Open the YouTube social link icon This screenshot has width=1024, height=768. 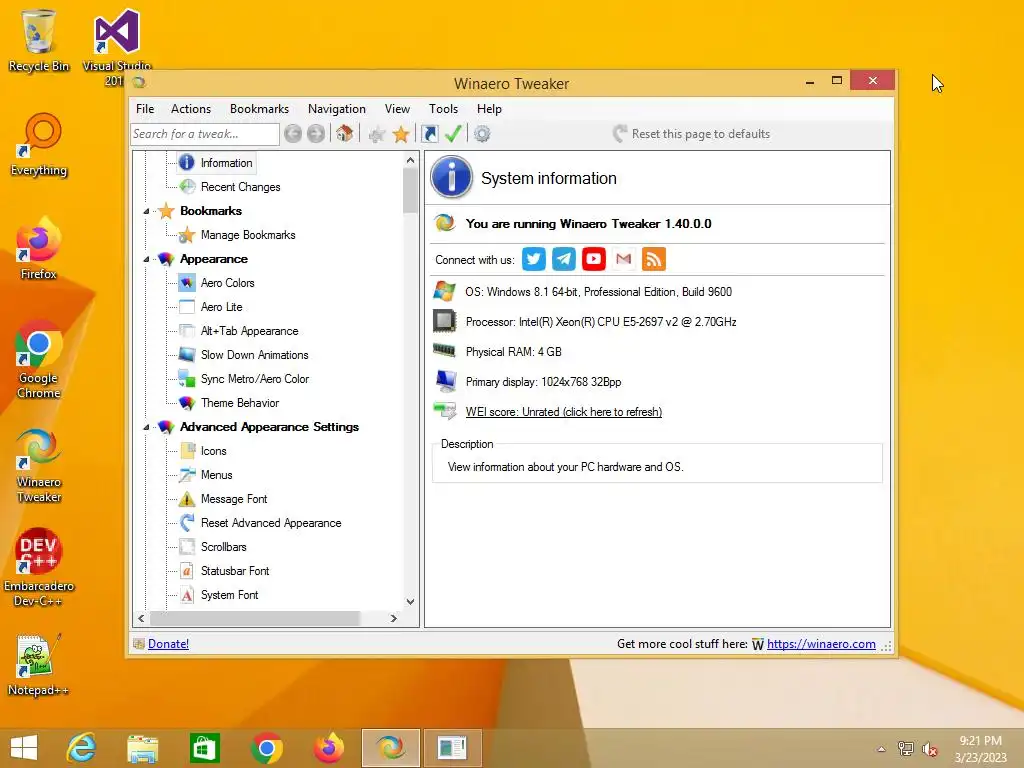pyautogui.click(x=594, y=259)
